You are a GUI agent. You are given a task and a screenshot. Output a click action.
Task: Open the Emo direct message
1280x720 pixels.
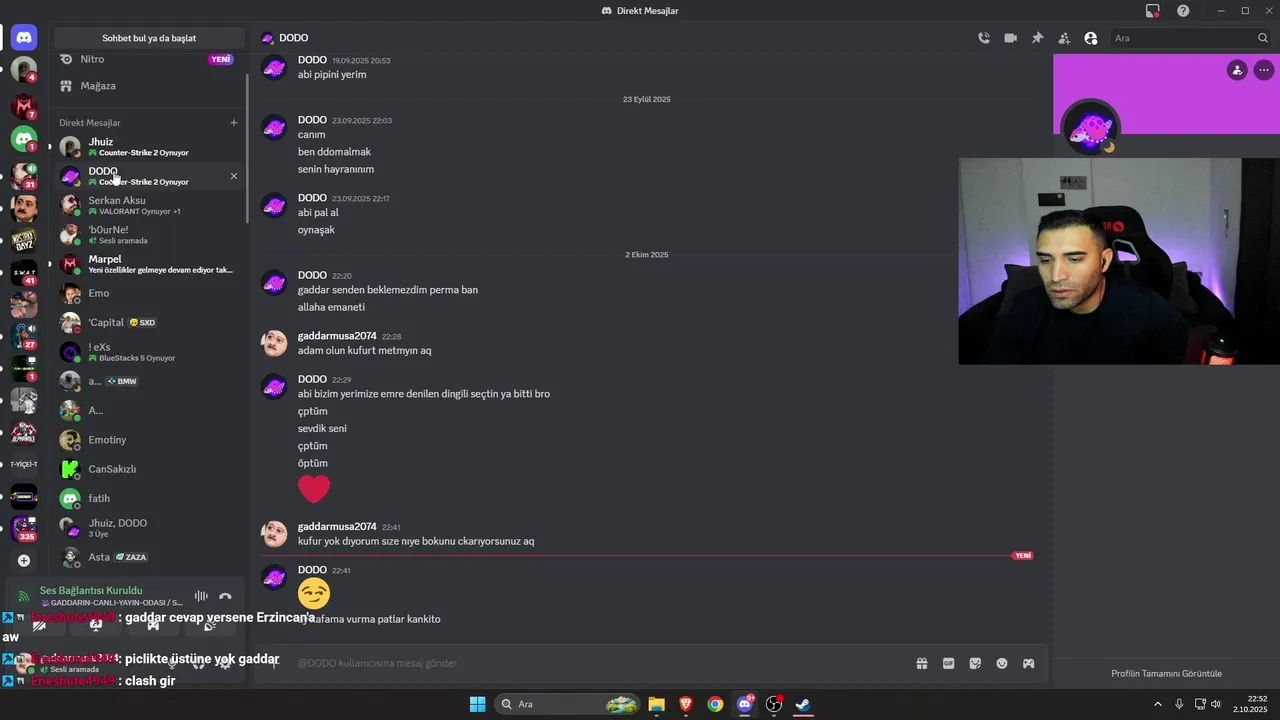point(148,293)
